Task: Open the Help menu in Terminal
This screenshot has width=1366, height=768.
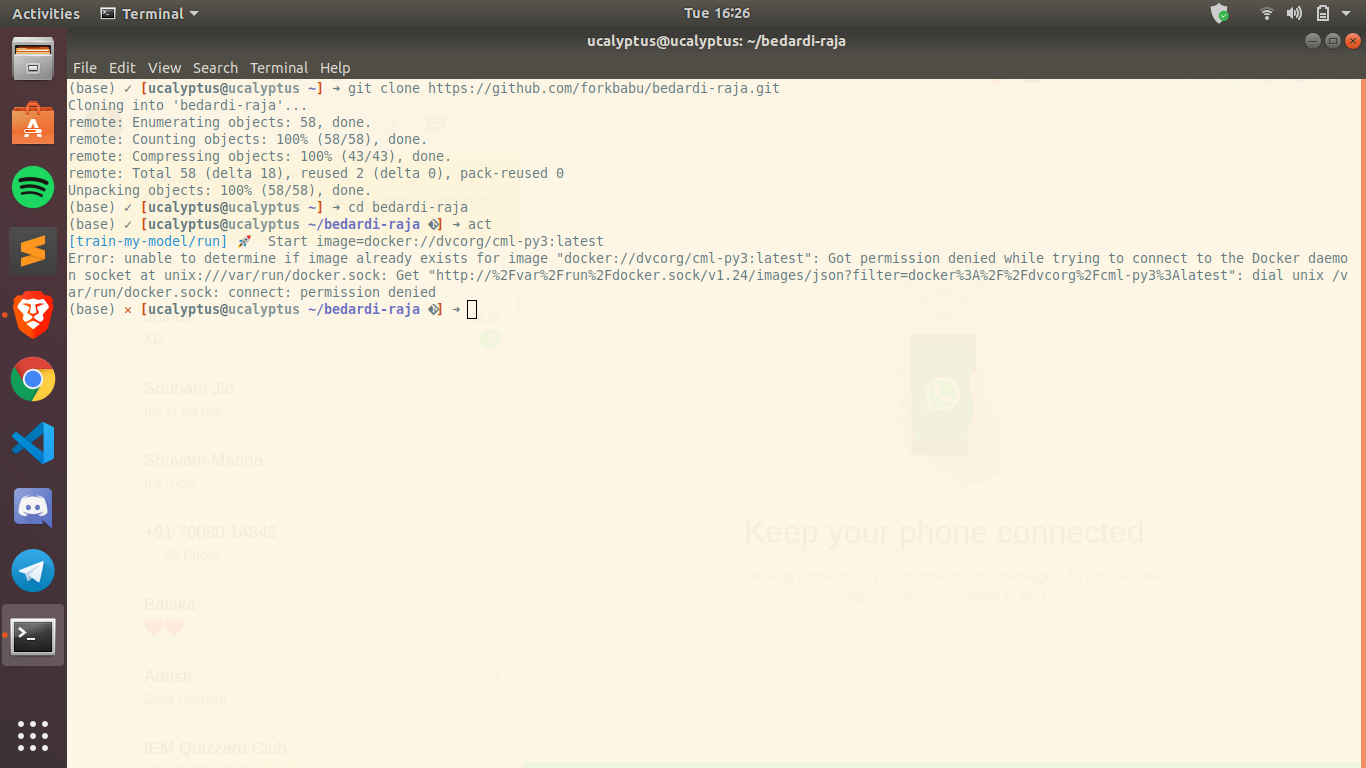Action: [335, 68]
